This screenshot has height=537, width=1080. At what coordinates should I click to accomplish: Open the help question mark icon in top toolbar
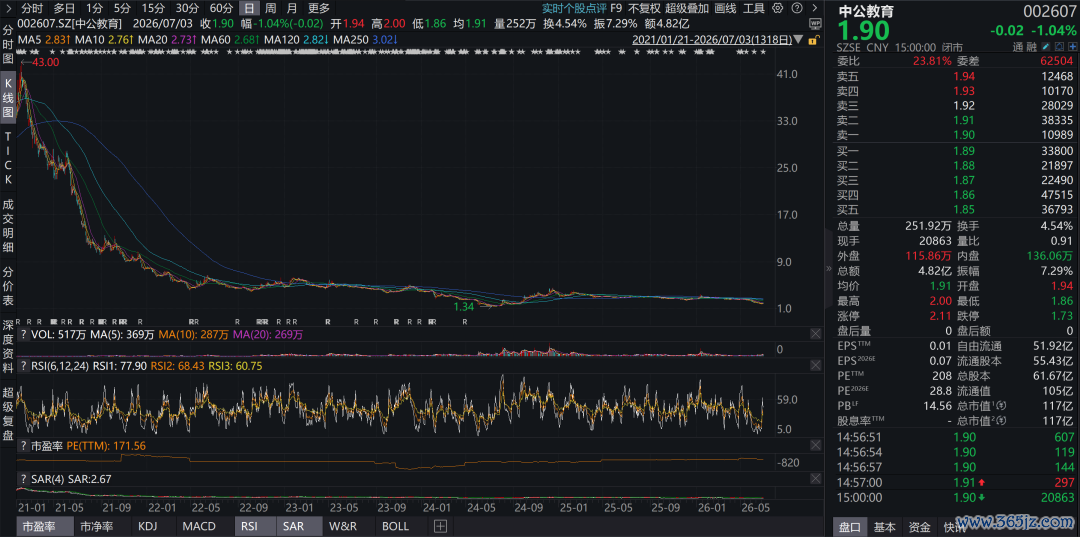click(796, 9)
